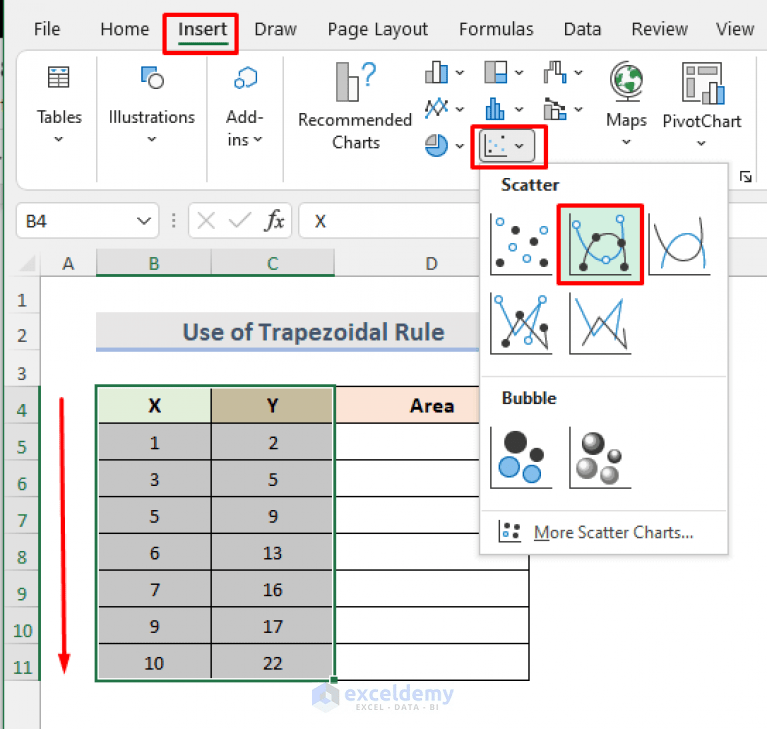
Task: Click the Maps globe icon
Action: tap(627, 81)
